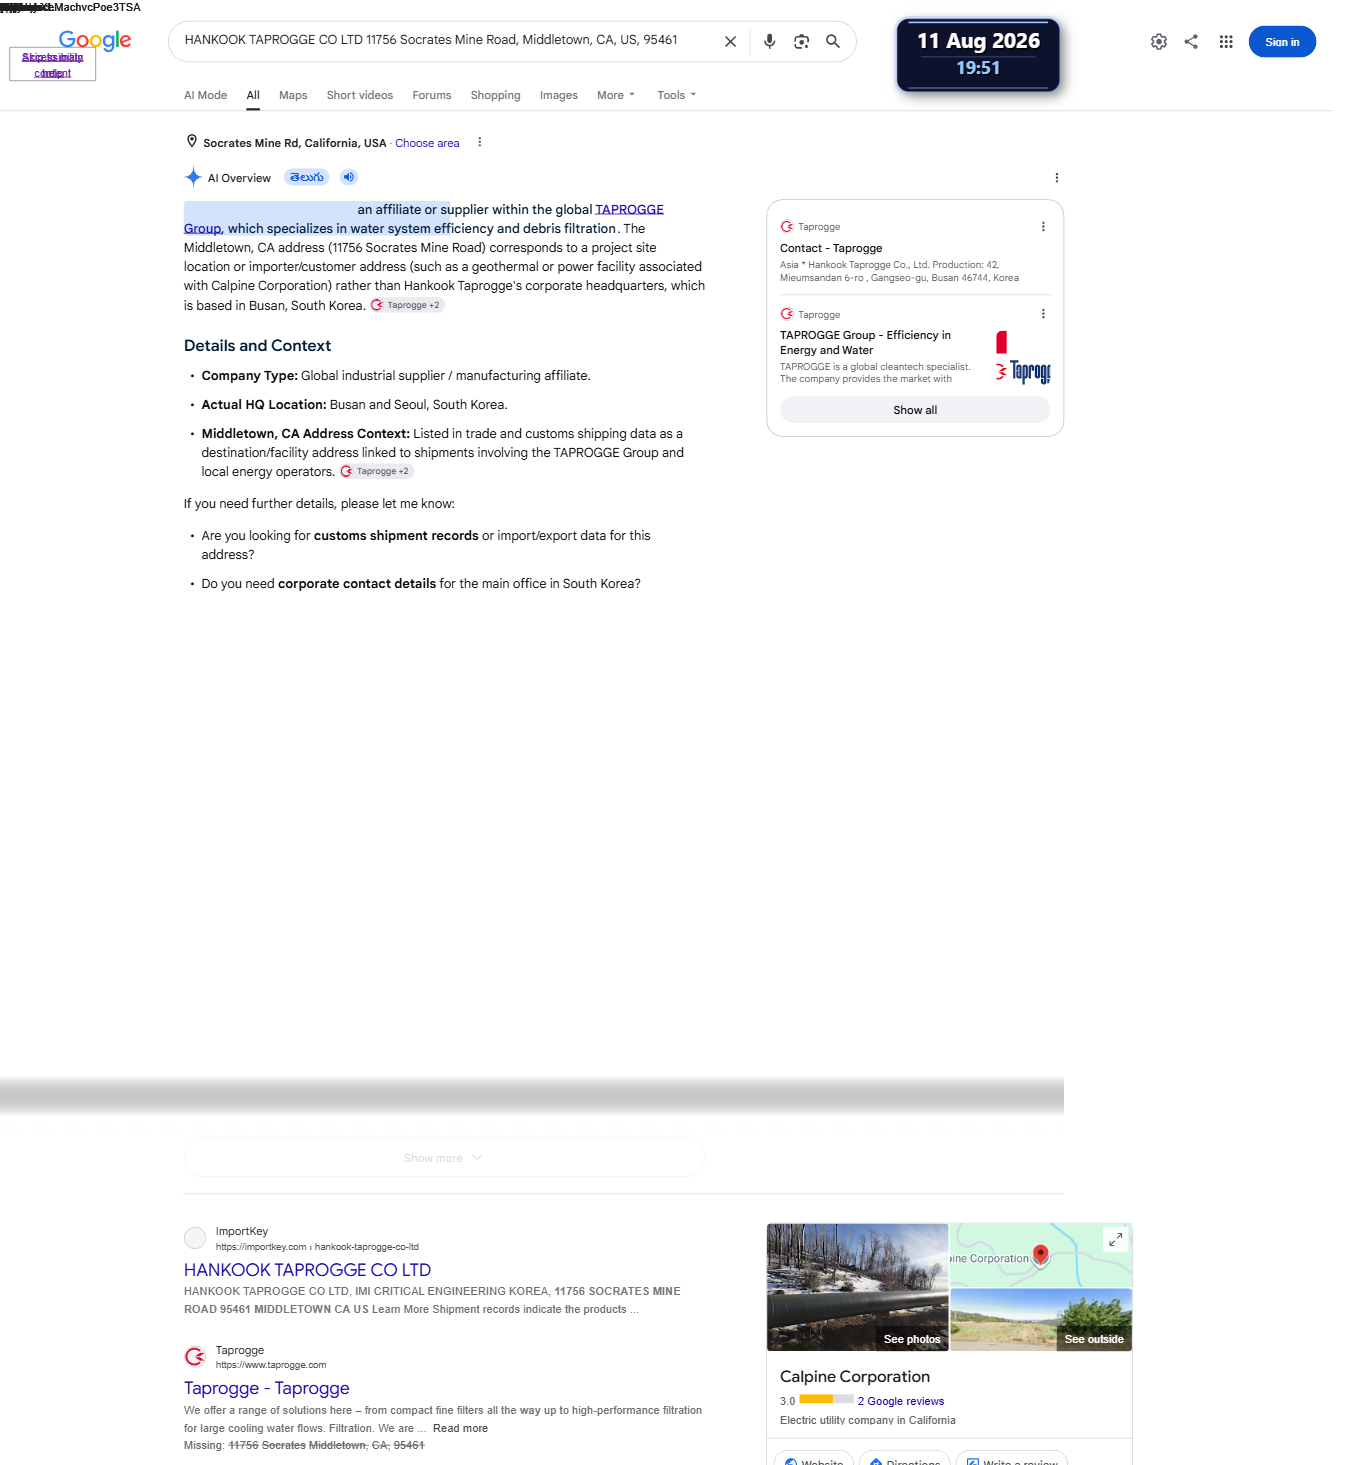Image resolution: width=1348 pixels, height=1465 pixels.
Task: Open the 2 Google reviews link
Action: click(901, 1401)
